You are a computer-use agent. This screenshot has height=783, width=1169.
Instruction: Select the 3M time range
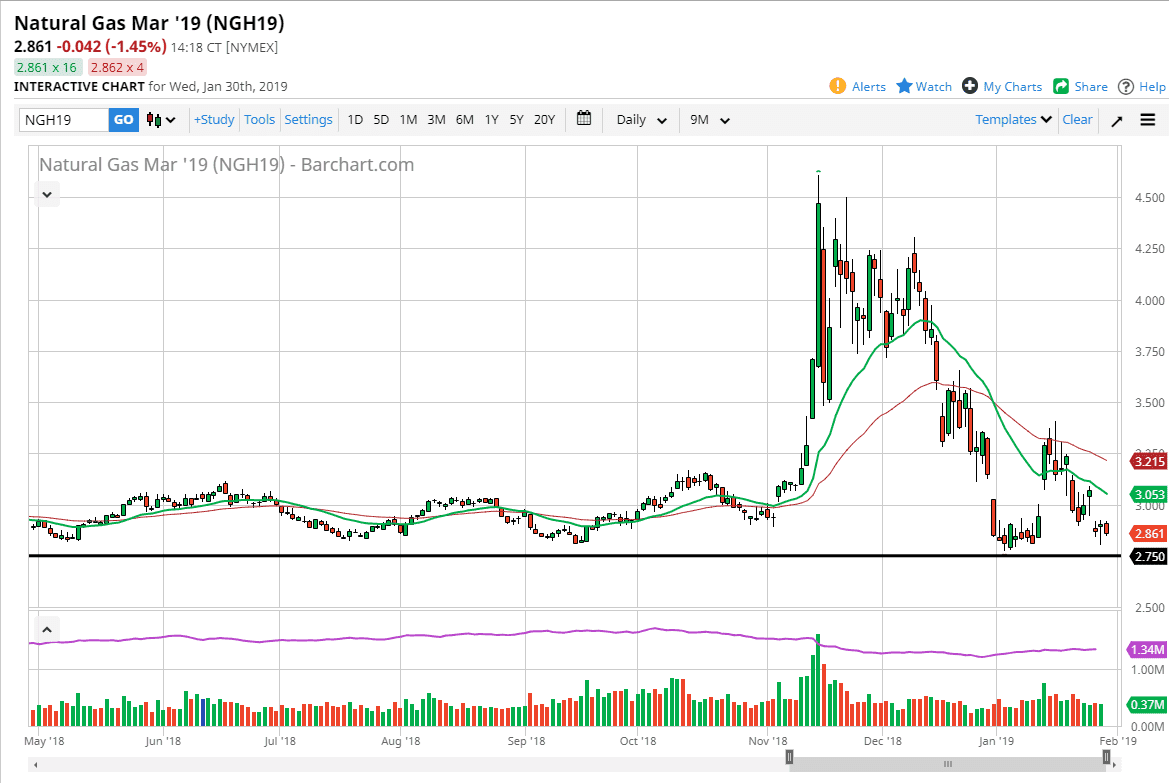[436, 119]
